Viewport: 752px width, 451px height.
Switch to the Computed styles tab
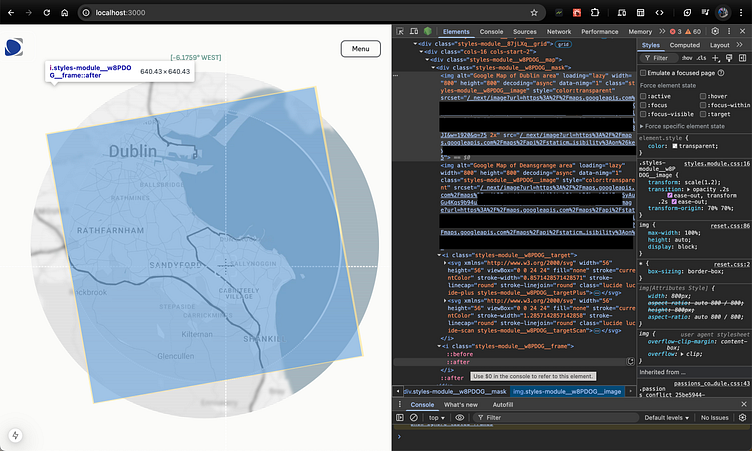[x=685, y=45]
